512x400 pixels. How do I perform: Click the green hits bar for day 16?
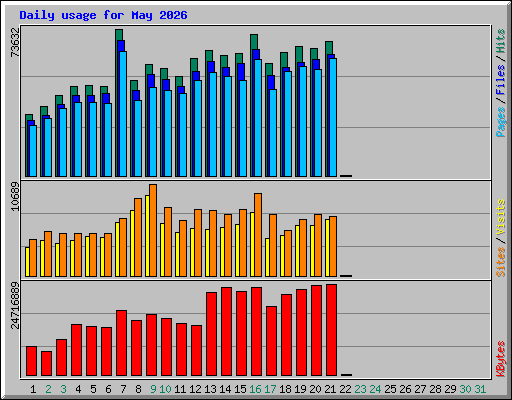pyautogui.click(x=254, y=42)
